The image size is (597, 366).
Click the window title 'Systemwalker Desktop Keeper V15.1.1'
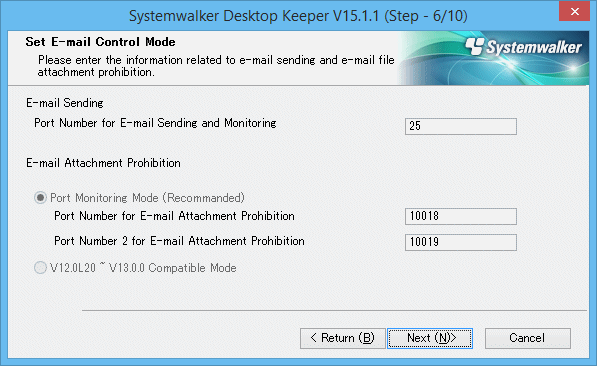[254, 16]
